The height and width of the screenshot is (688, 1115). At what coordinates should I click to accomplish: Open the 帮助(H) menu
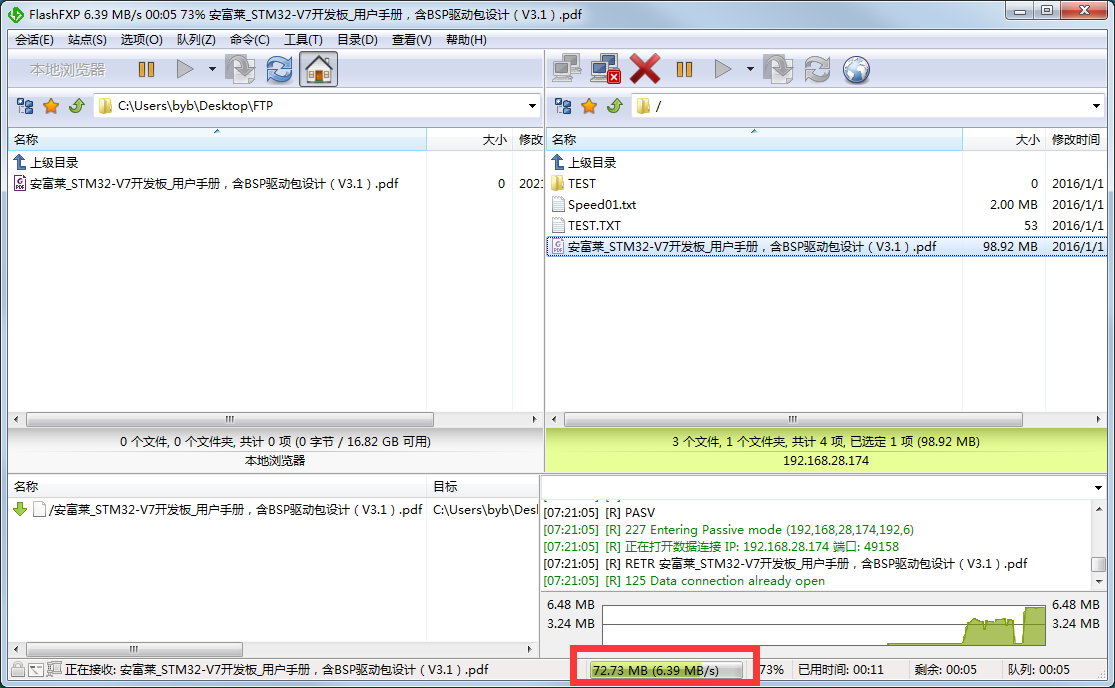point(466,40)
